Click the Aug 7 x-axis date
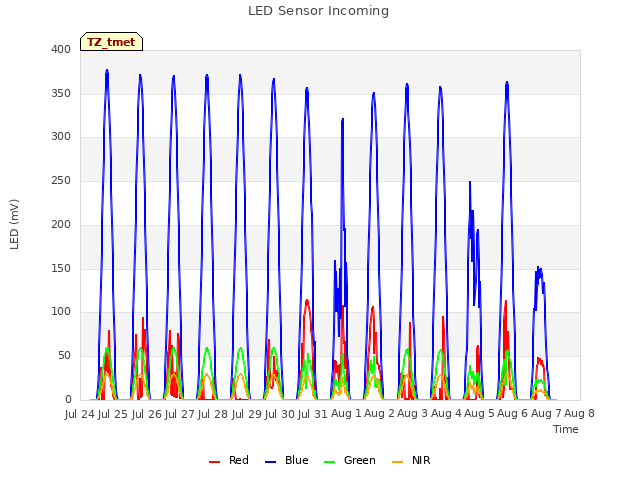Image resolution: width=640 pixels, height=480 pixels. click(546, 414)
